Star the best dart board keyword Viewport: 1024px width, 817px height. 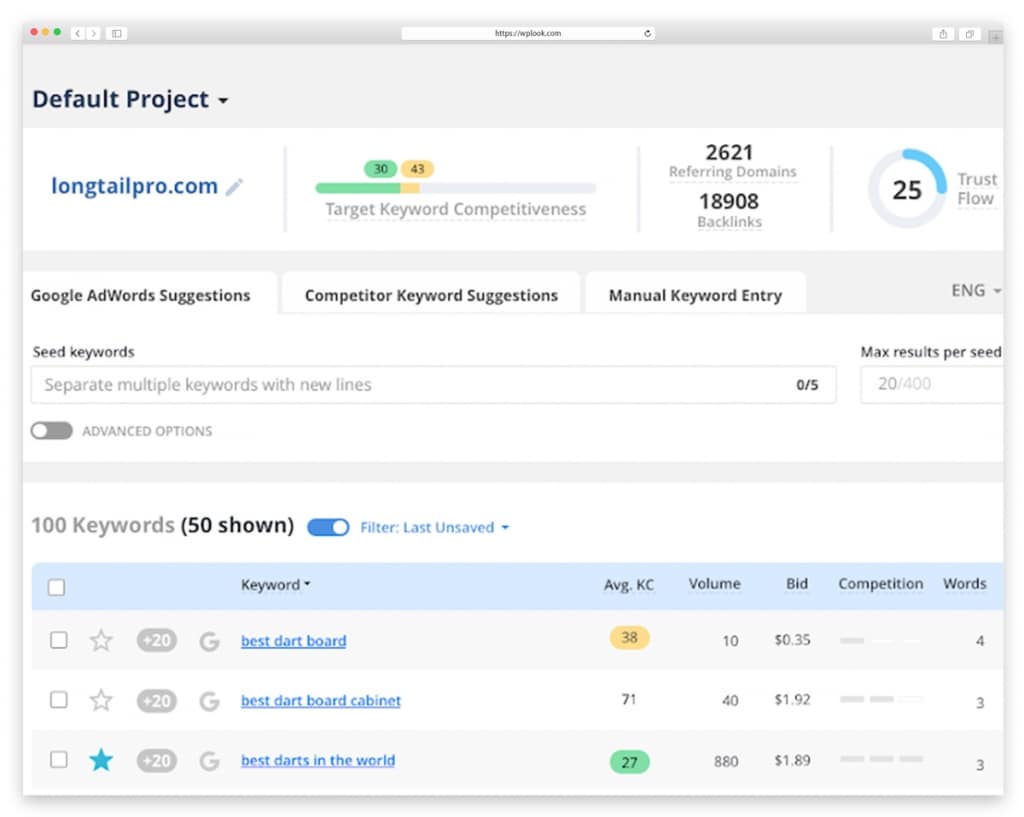pyautogui.click(x=101, y=640)
